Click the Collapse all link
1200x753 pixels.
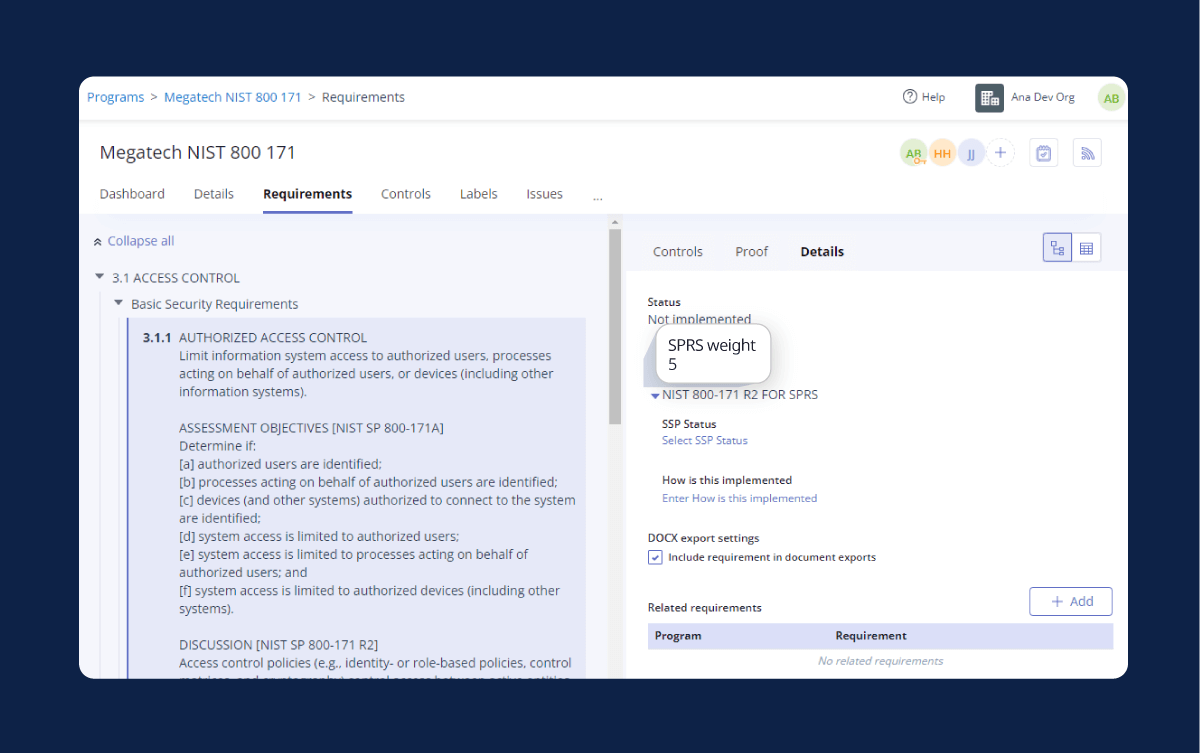(x=140, y=241)
